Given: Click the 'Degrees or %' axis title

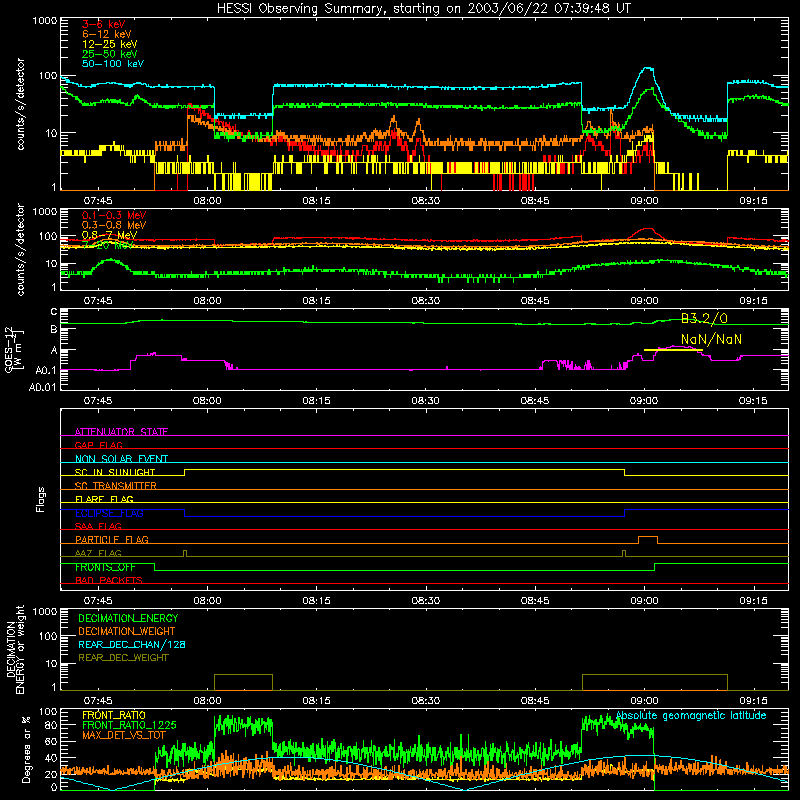Looking at the screenshot, I should [26, 749].
